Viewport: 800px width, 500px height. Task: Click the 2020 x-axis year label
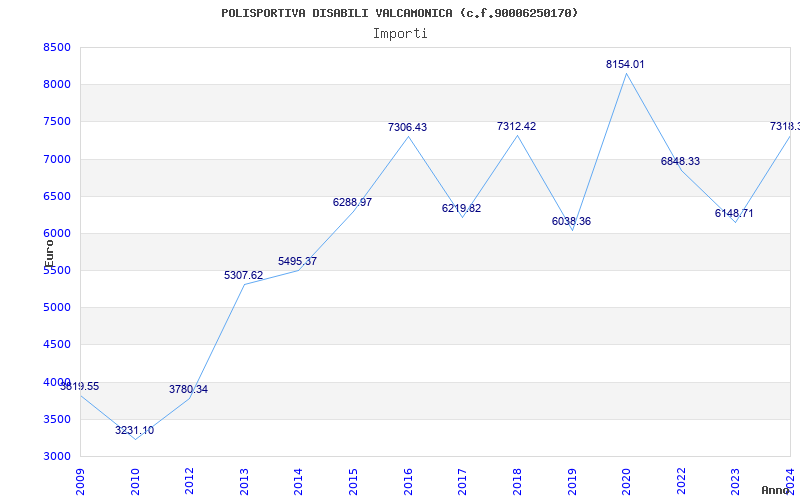point(626,481)
